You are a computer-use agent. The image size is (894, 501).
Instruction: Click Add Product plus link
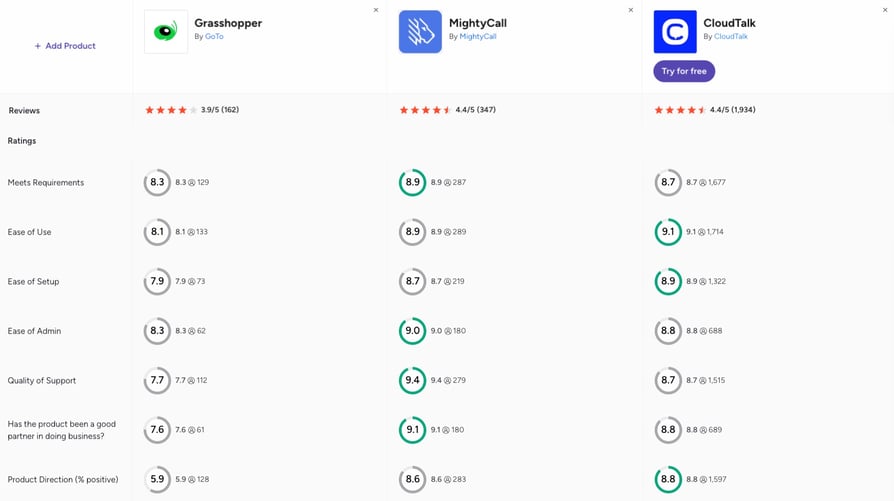click(x=65, y=46)
